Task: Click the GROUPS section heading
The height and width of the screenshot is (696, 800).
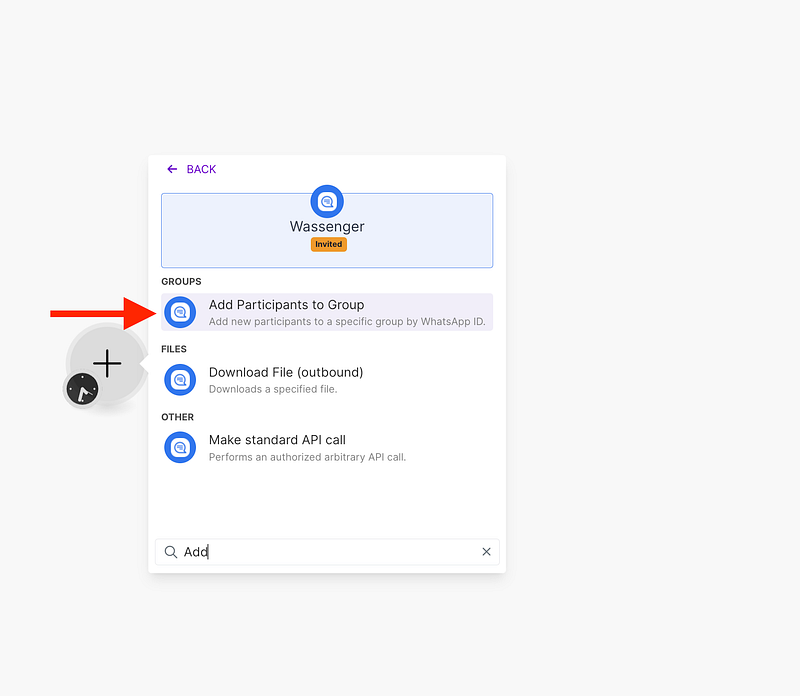Action: 181,282
